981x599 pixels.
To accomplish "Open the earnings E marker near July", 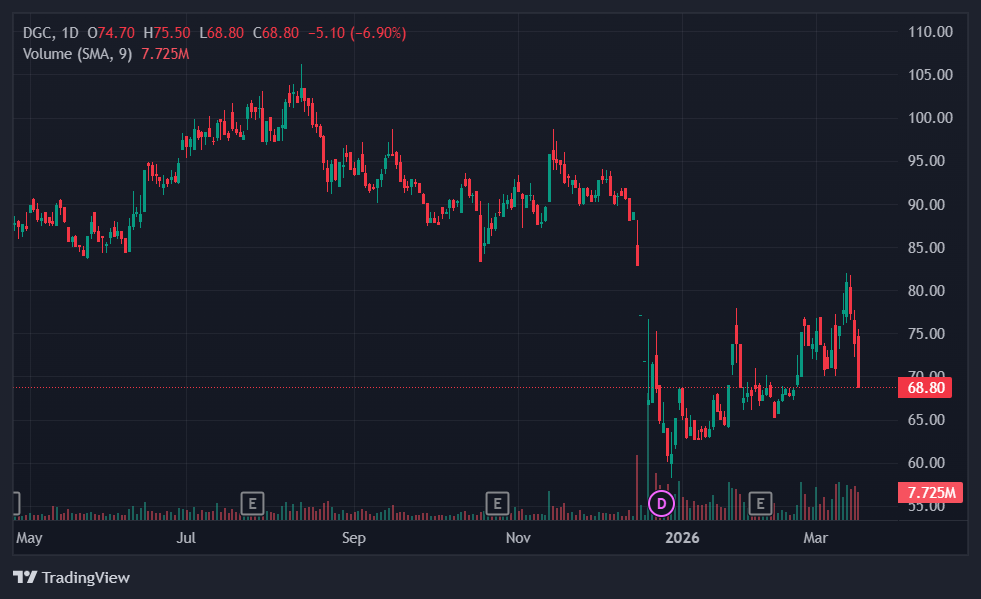I will pos(253,503).
